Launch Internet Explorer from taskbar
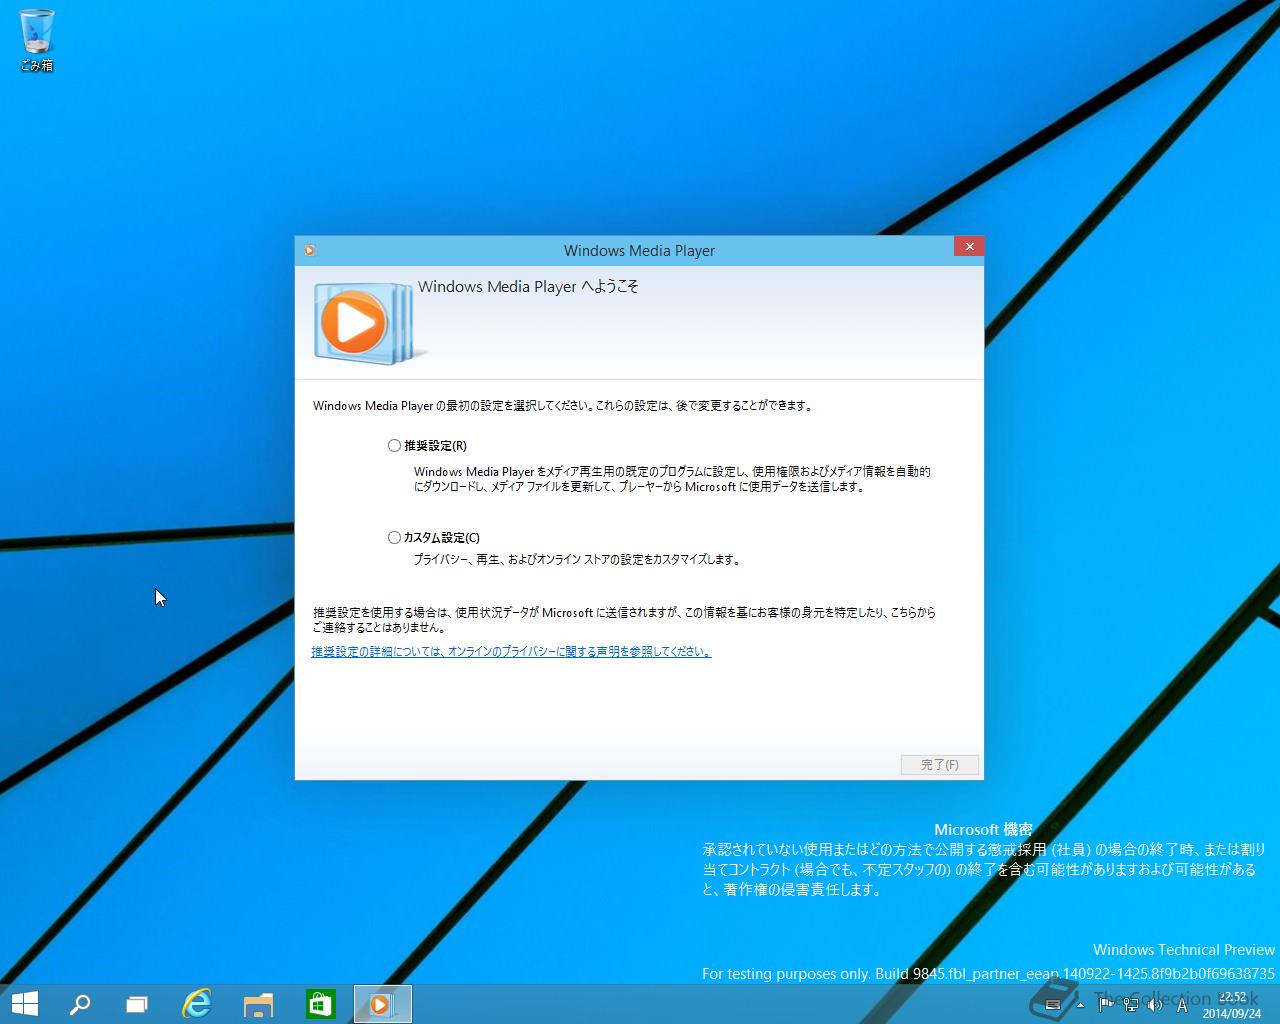This screenshot has width=1280, height=1024. 197,1004
